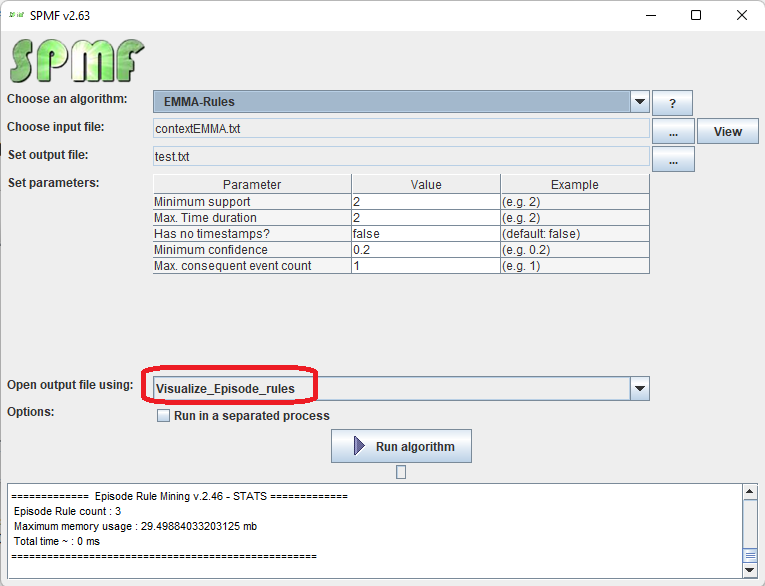Screen dimensions: 765x586
Task: Click the SPMF logo image
Action: tap(77, 60)
